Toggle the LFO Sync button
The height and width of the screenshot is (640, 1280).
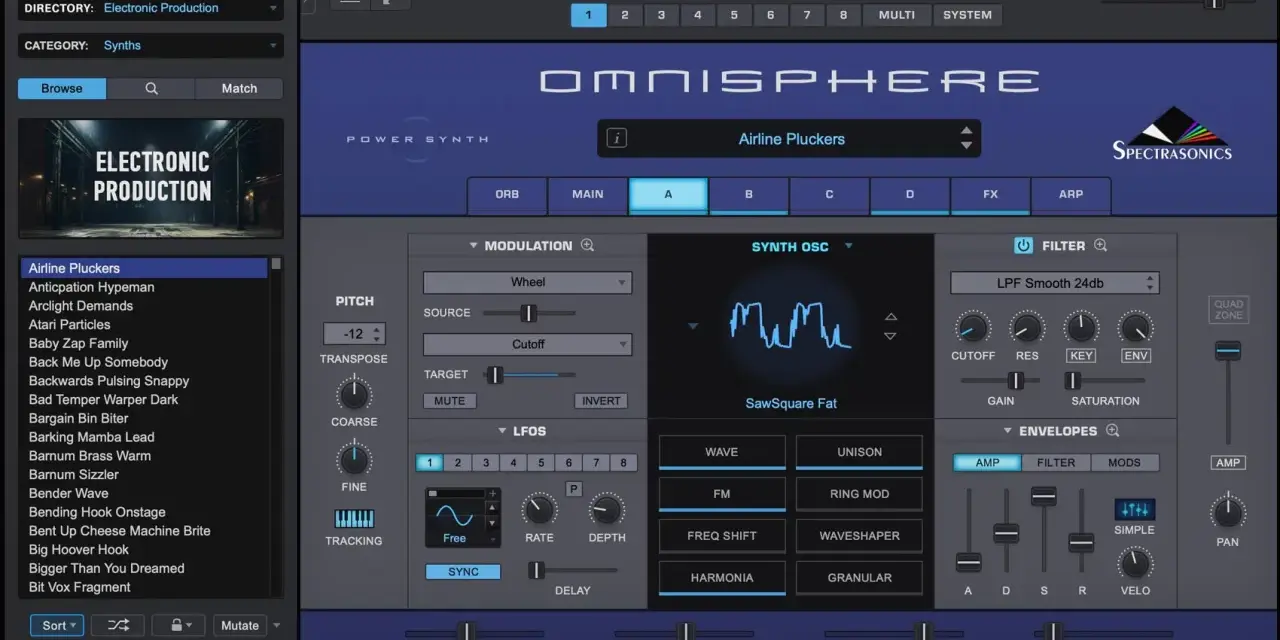[x=463, y=572]
